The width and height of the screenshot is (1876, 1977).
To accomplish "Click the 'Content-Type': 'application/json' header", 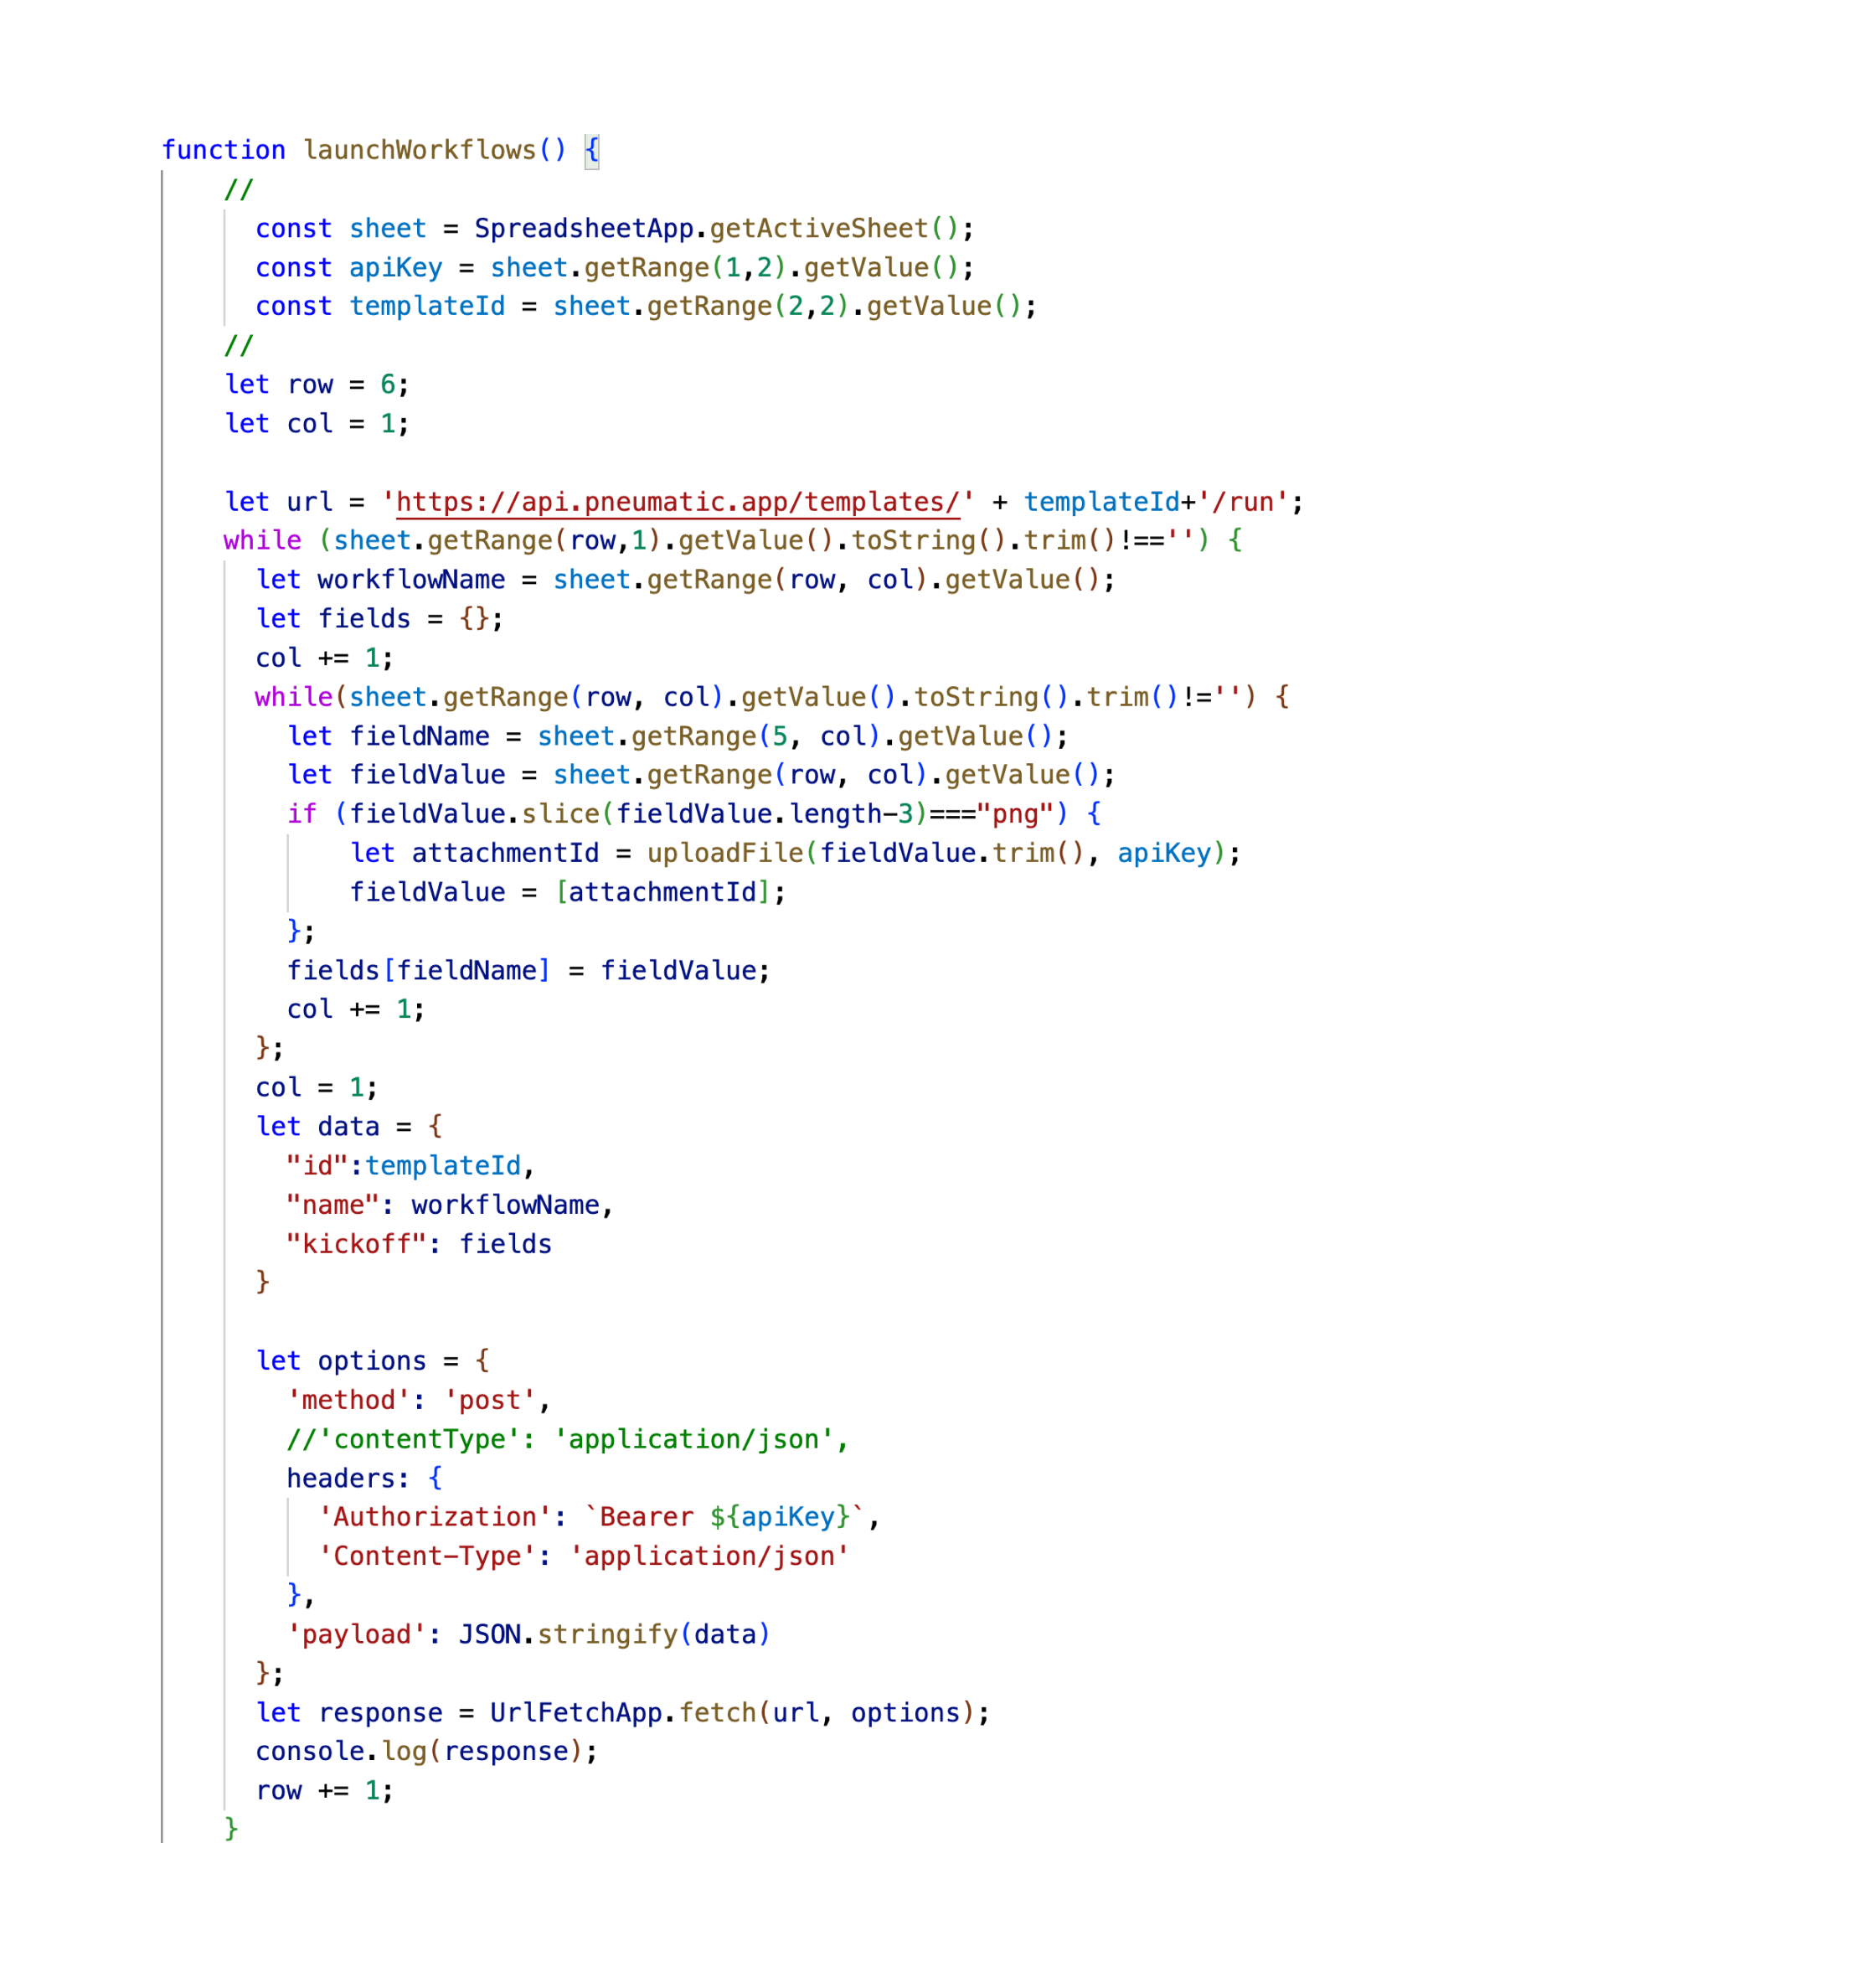I will [584, 1556].
